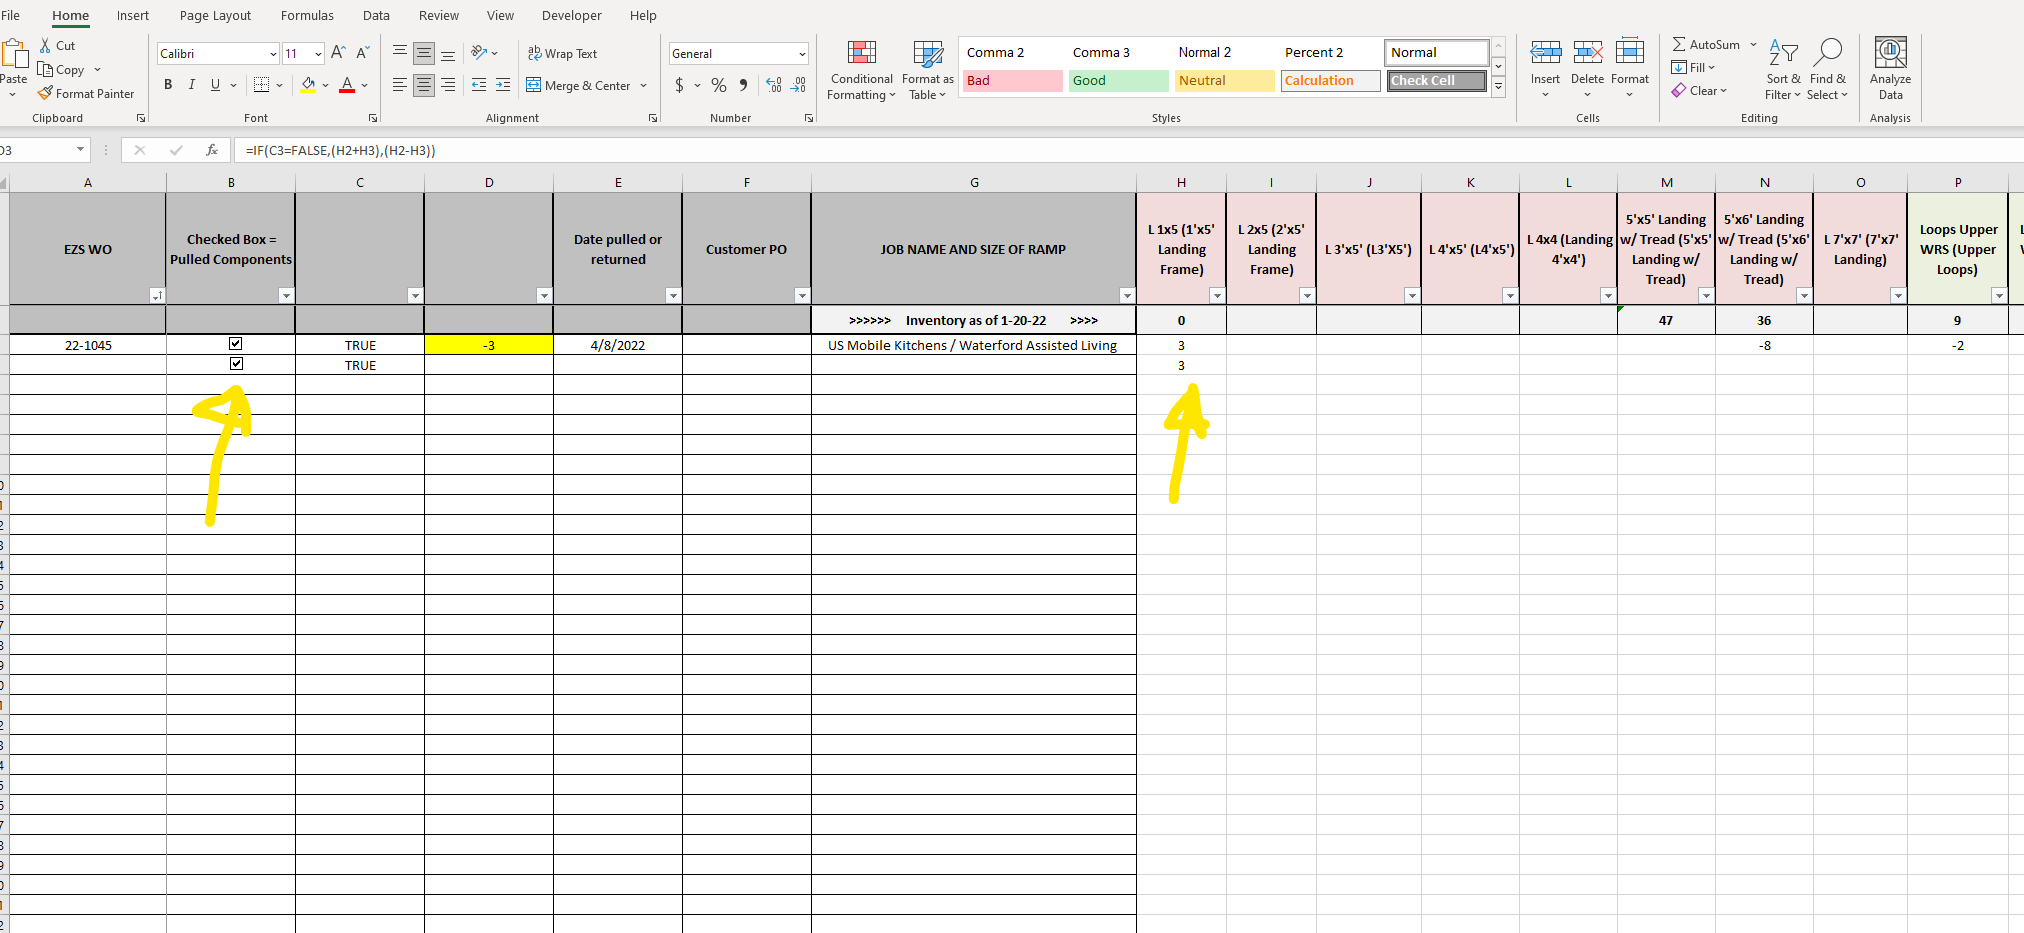
Task: Open the JOB NAME column filter dropdown
Action: 1127,295
